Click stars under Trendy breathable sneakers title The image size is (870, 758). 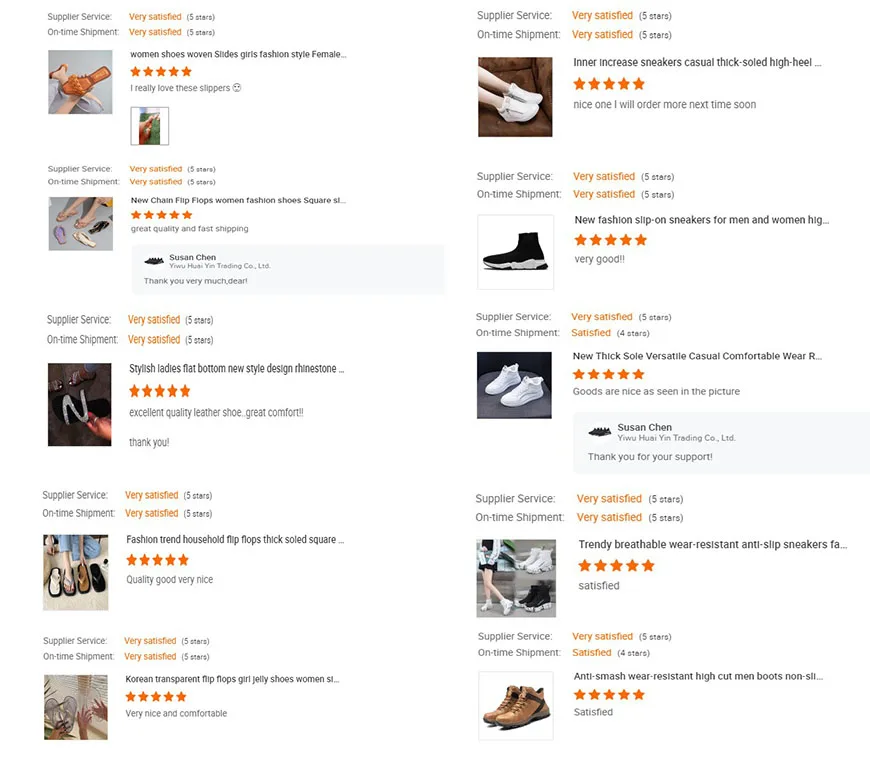point(616,566)
